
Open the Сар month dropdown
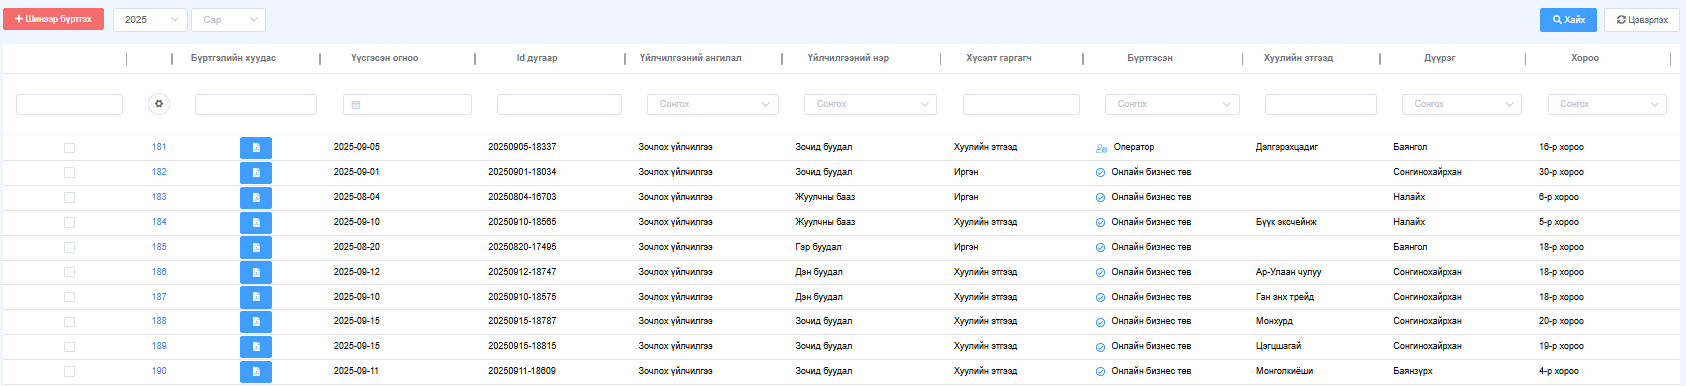click(228, 19)
